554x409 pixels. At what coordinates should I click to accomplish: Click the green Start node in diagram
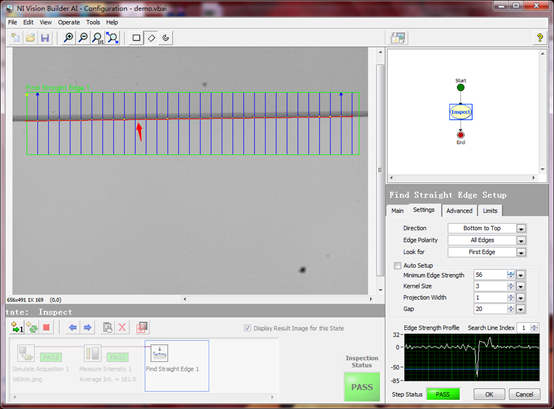pyautogui.click(x=460, y=88)
